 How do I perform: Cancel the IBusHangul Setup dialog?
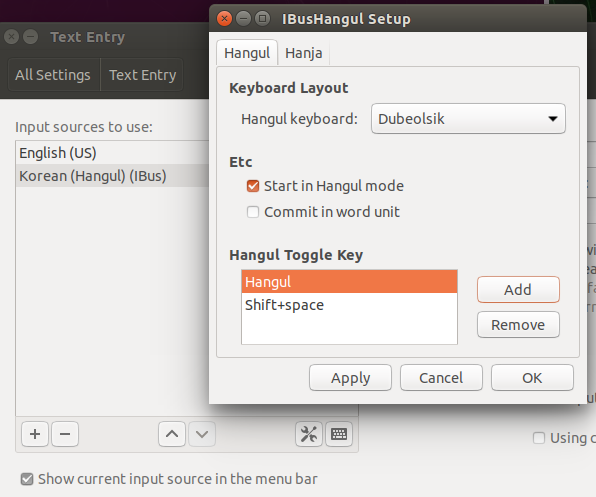pyautogui.click(x=441, y=378)
